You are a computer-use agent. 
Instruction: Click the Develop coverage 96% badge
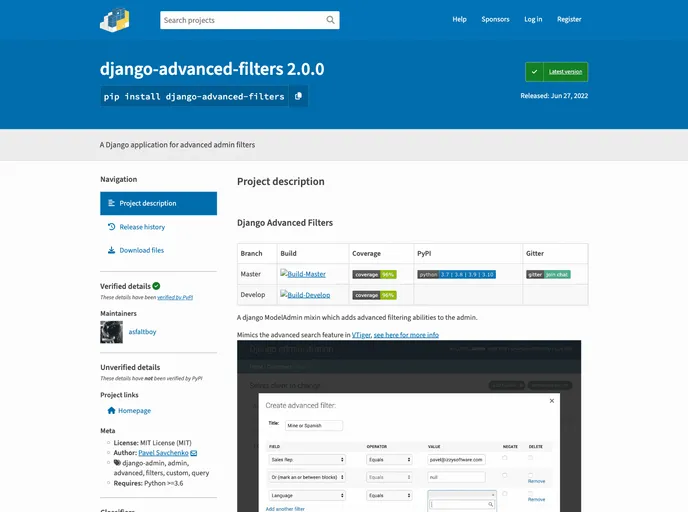coord(374,295)
